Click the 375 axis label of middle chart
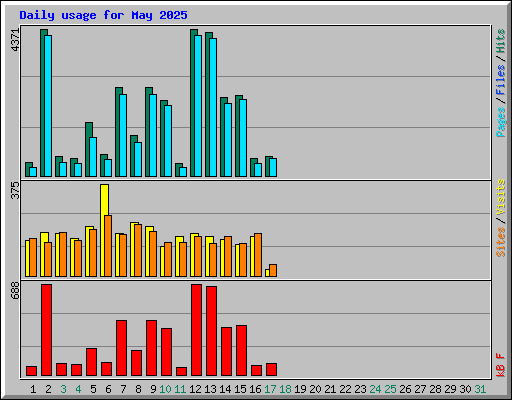 (15, 190)
